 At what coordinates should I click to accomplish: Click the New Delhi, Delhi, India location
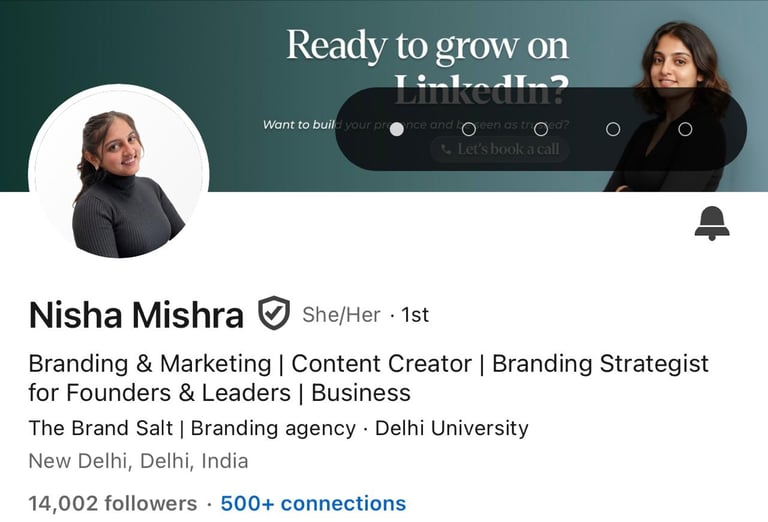pyautogui.click(x=138, y=461)
